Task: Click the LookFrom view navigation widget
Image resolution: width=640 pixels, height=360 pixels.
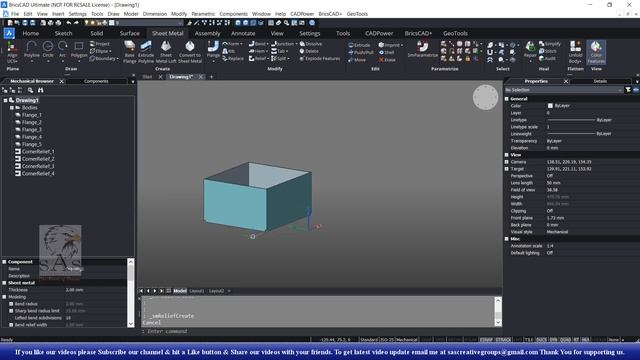Action: [x=485, y=98]
